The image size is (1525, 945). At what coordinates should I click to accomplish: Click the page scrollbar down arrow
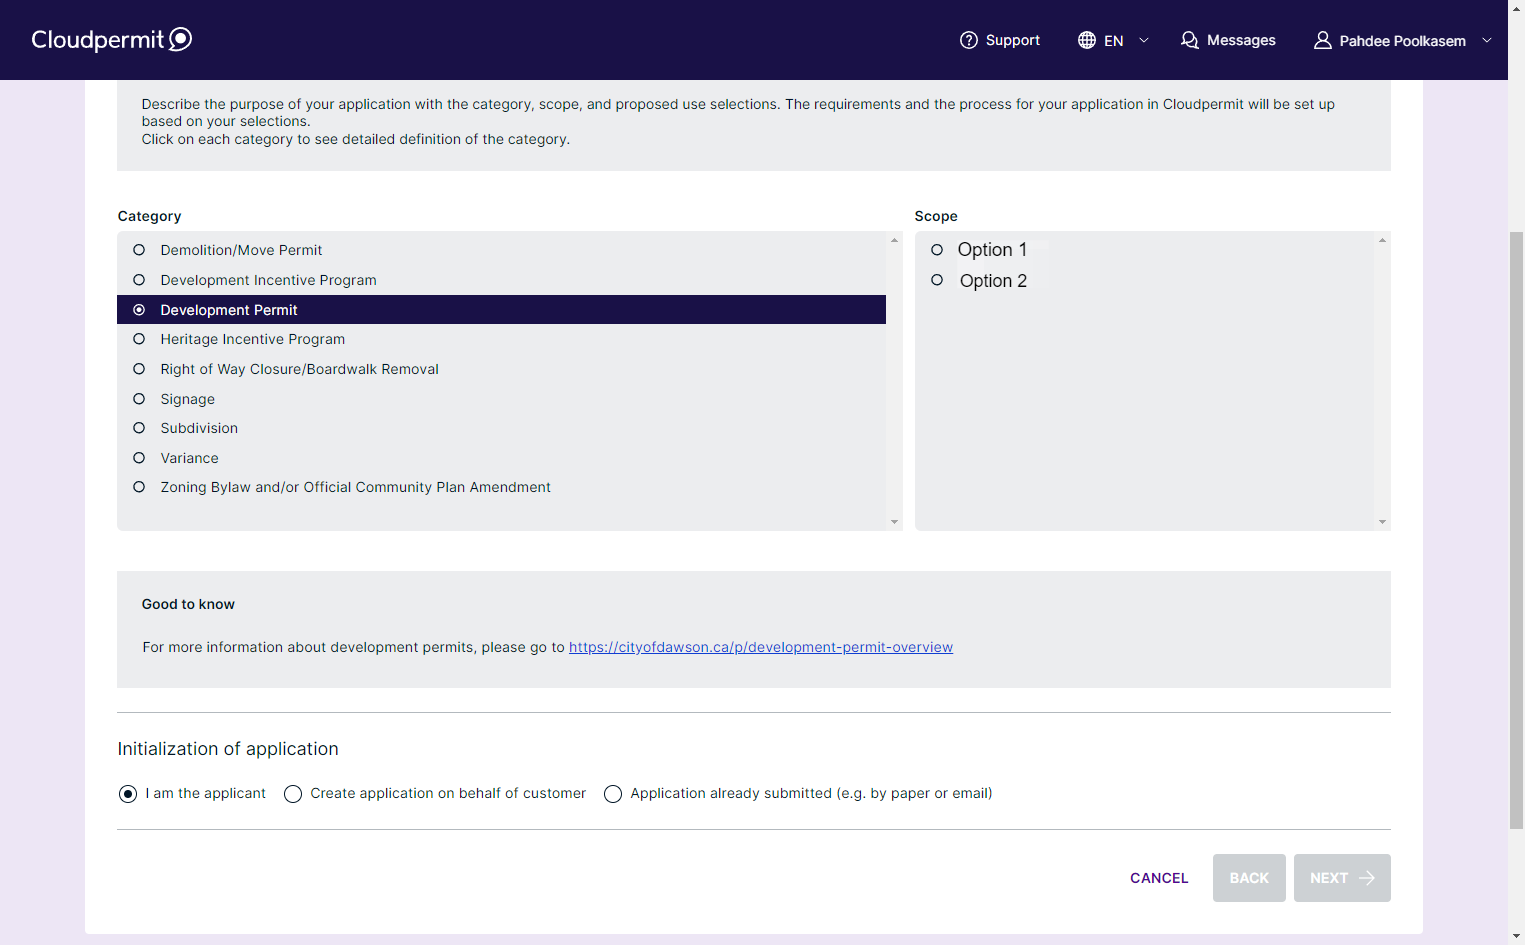coord(1516,937)
